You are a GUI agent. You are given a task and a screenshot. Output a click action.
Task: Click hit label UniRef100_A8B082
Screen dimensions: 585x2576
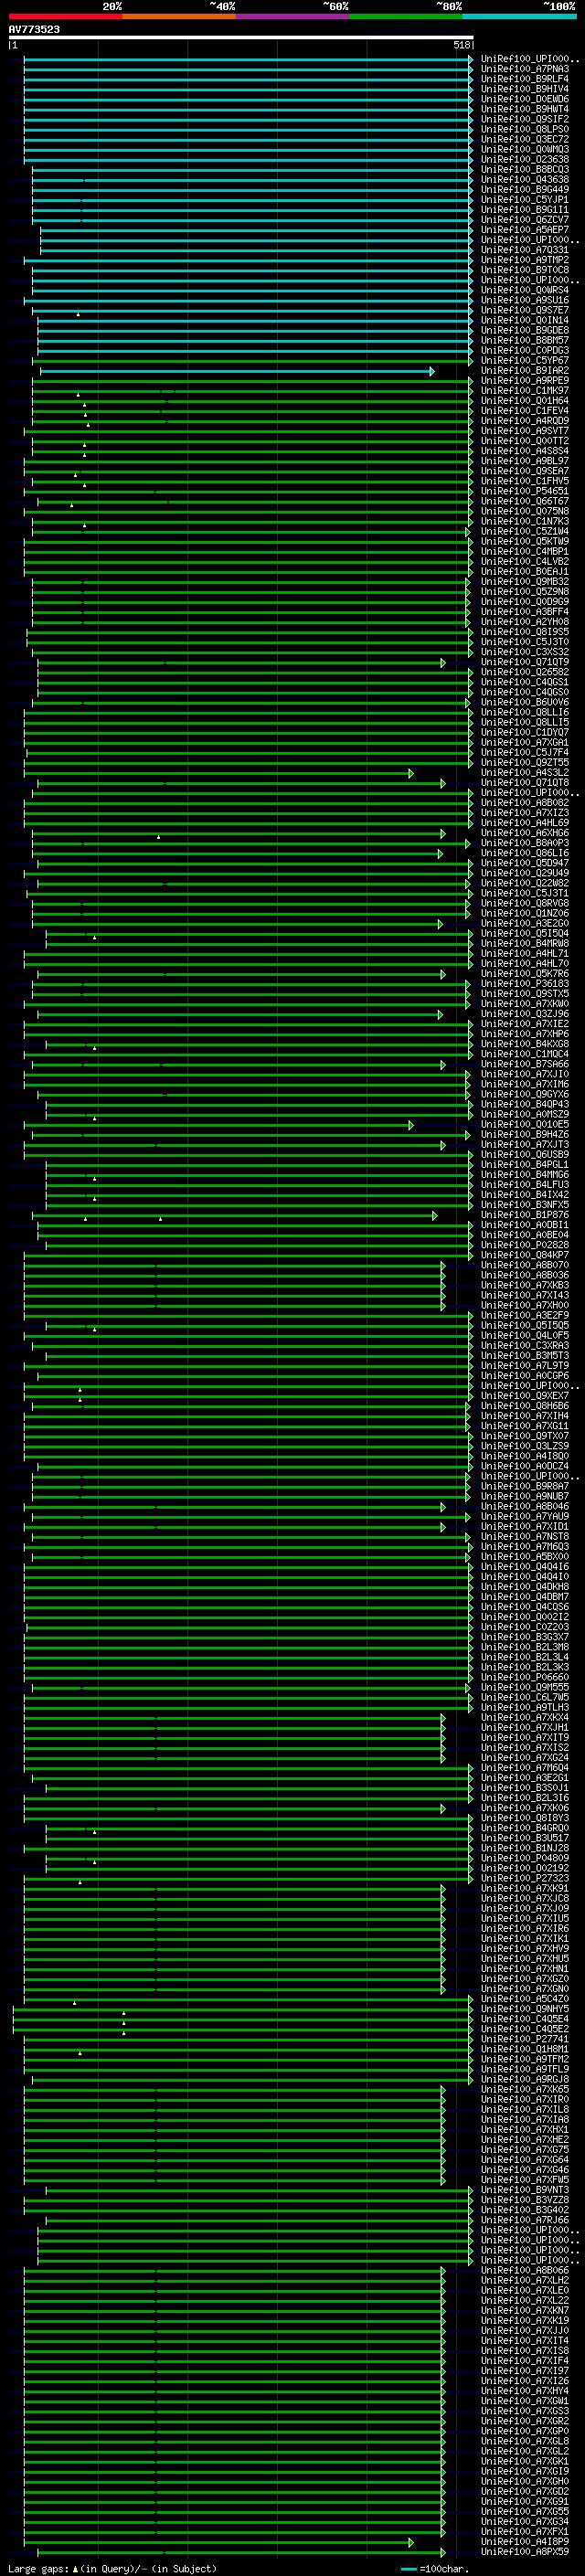[524, 803]
